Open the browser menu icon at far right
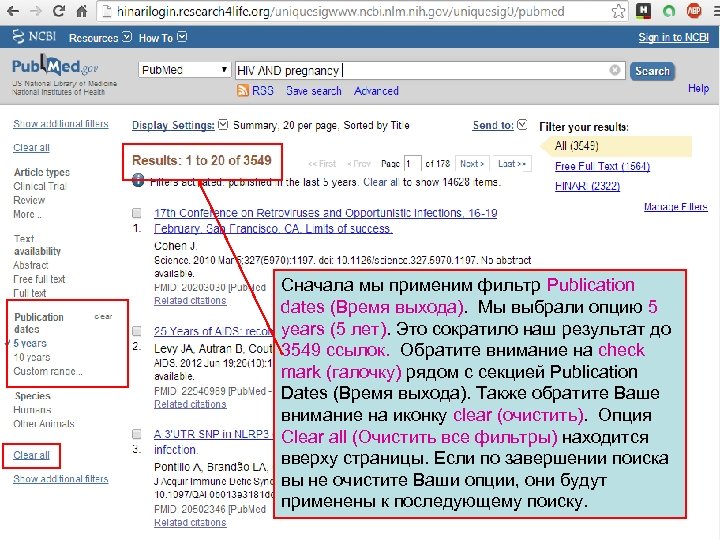The height and width of the screenshot is (540, 720). point(716,11)
